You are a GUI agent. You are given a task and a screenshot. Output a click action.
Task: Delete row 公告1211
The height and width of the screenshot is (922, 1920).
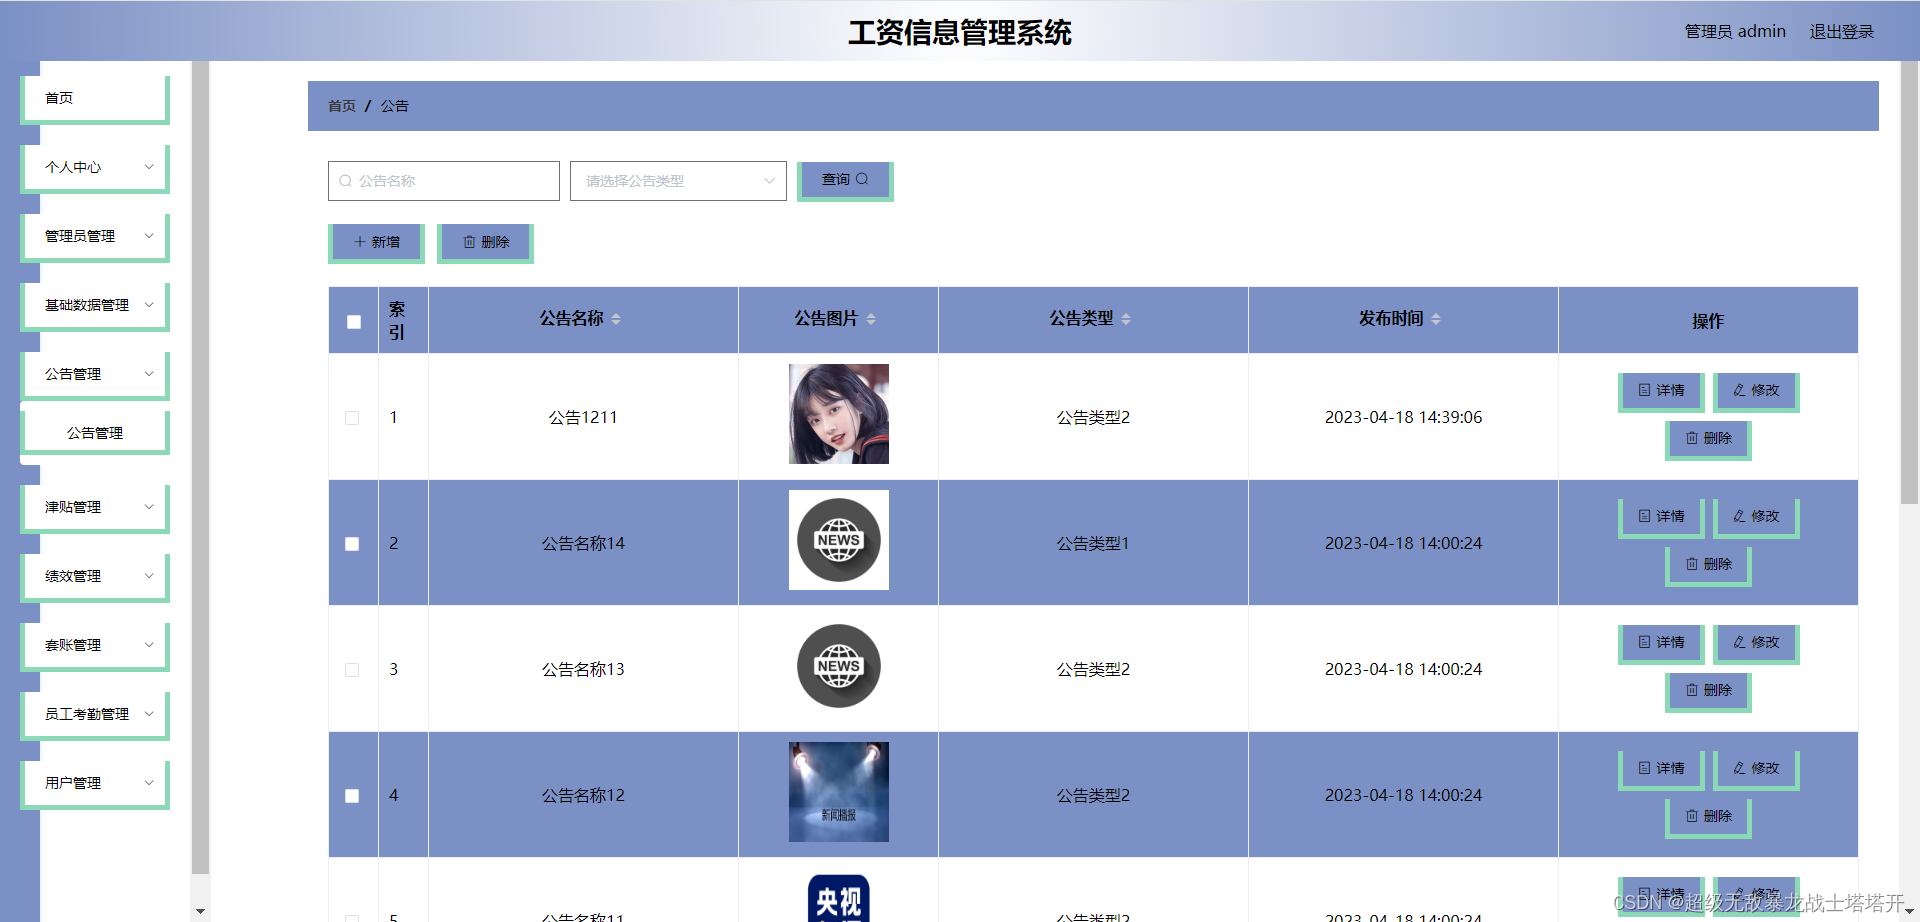(x=1708, y=439)
